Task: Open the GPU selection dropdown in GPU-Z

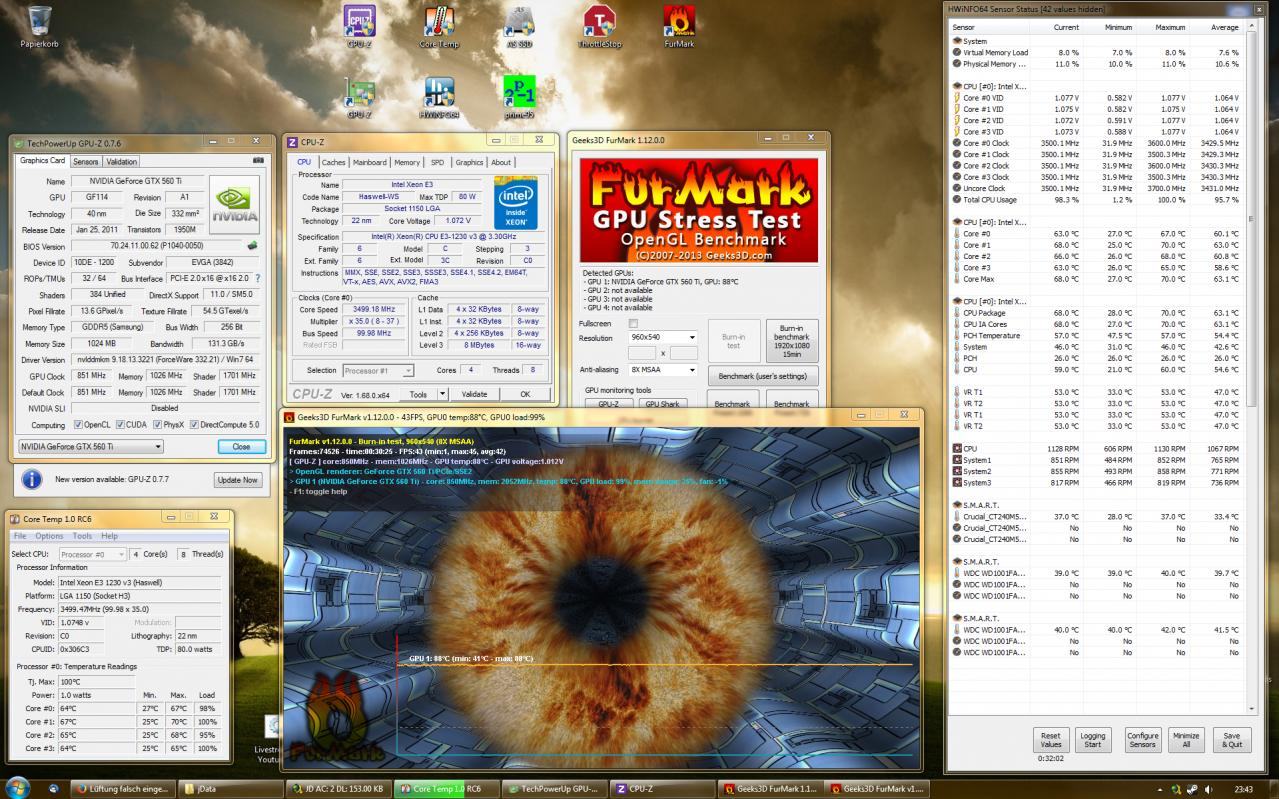Action: point(90,446)
